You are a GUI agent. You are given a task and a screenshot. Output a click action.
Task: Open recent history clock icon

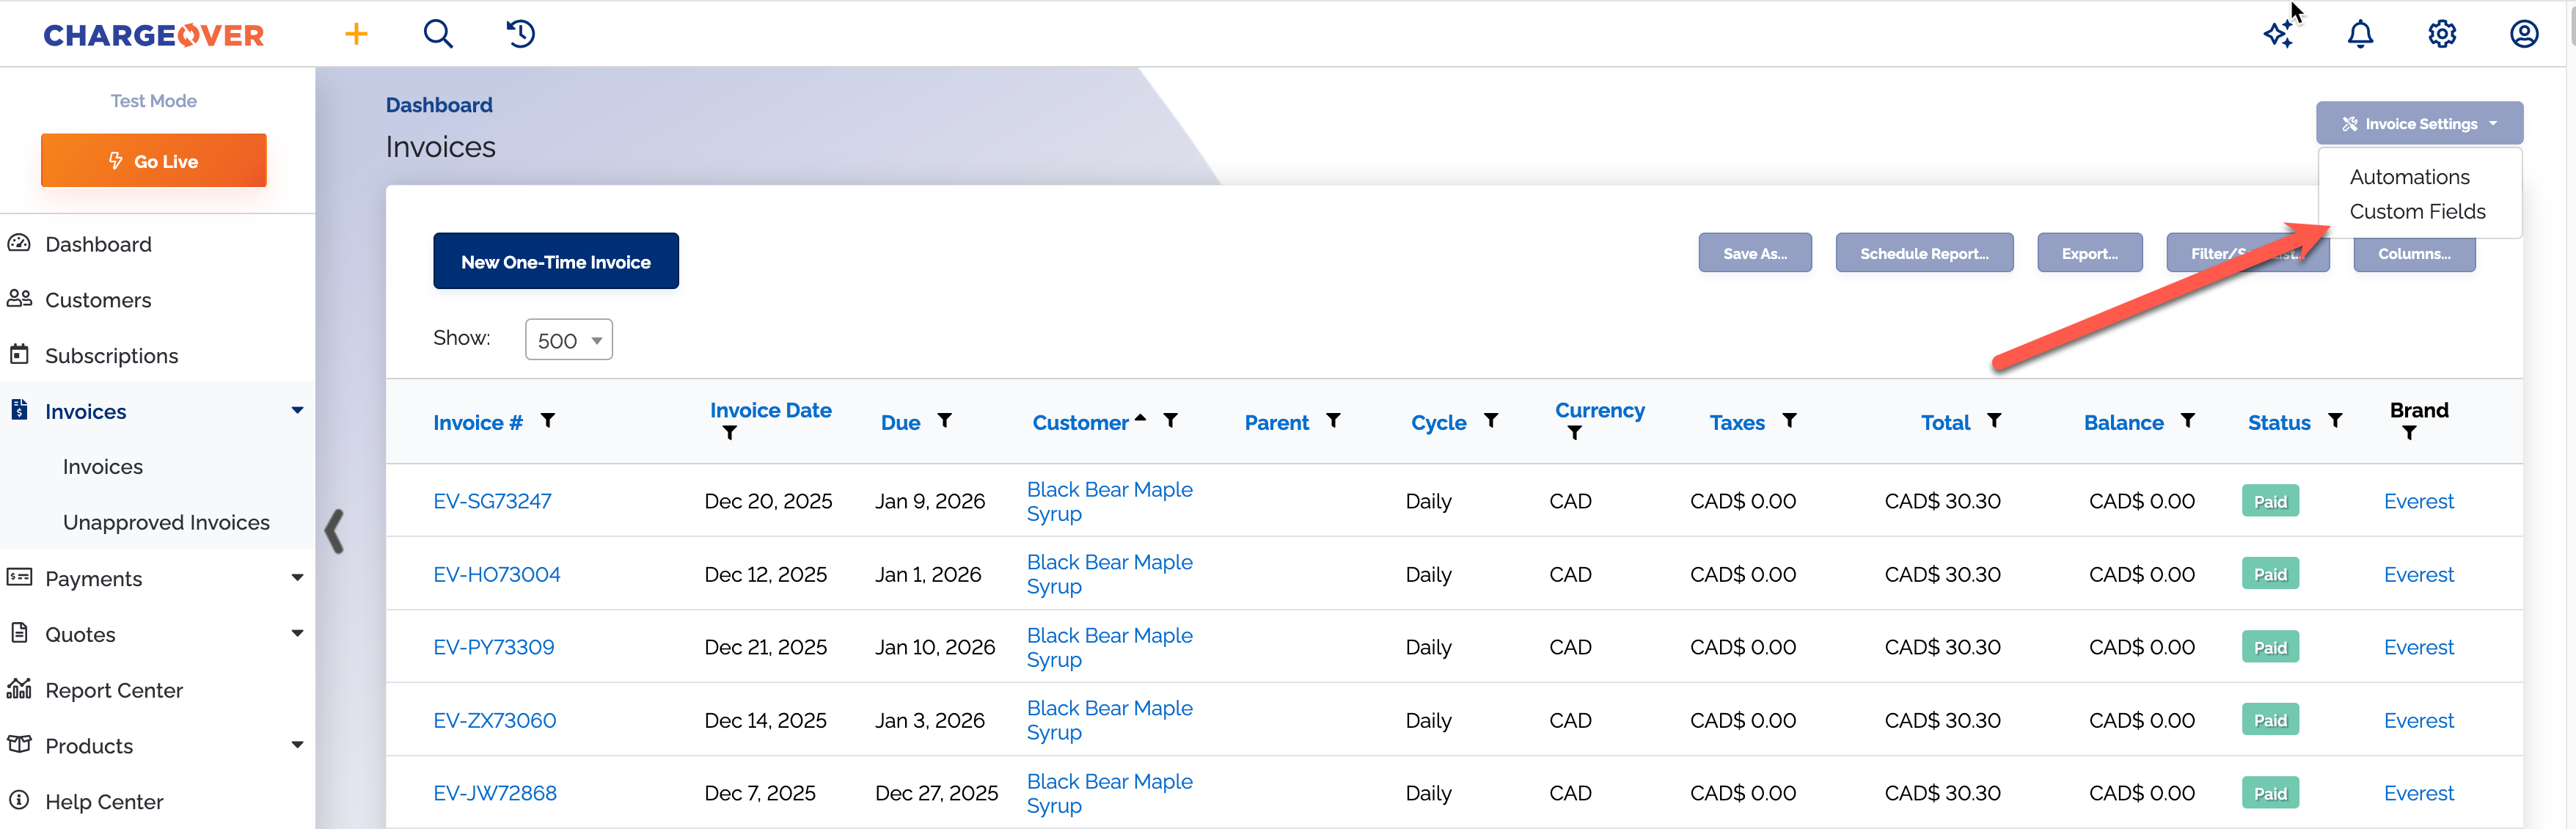point(520,34)
